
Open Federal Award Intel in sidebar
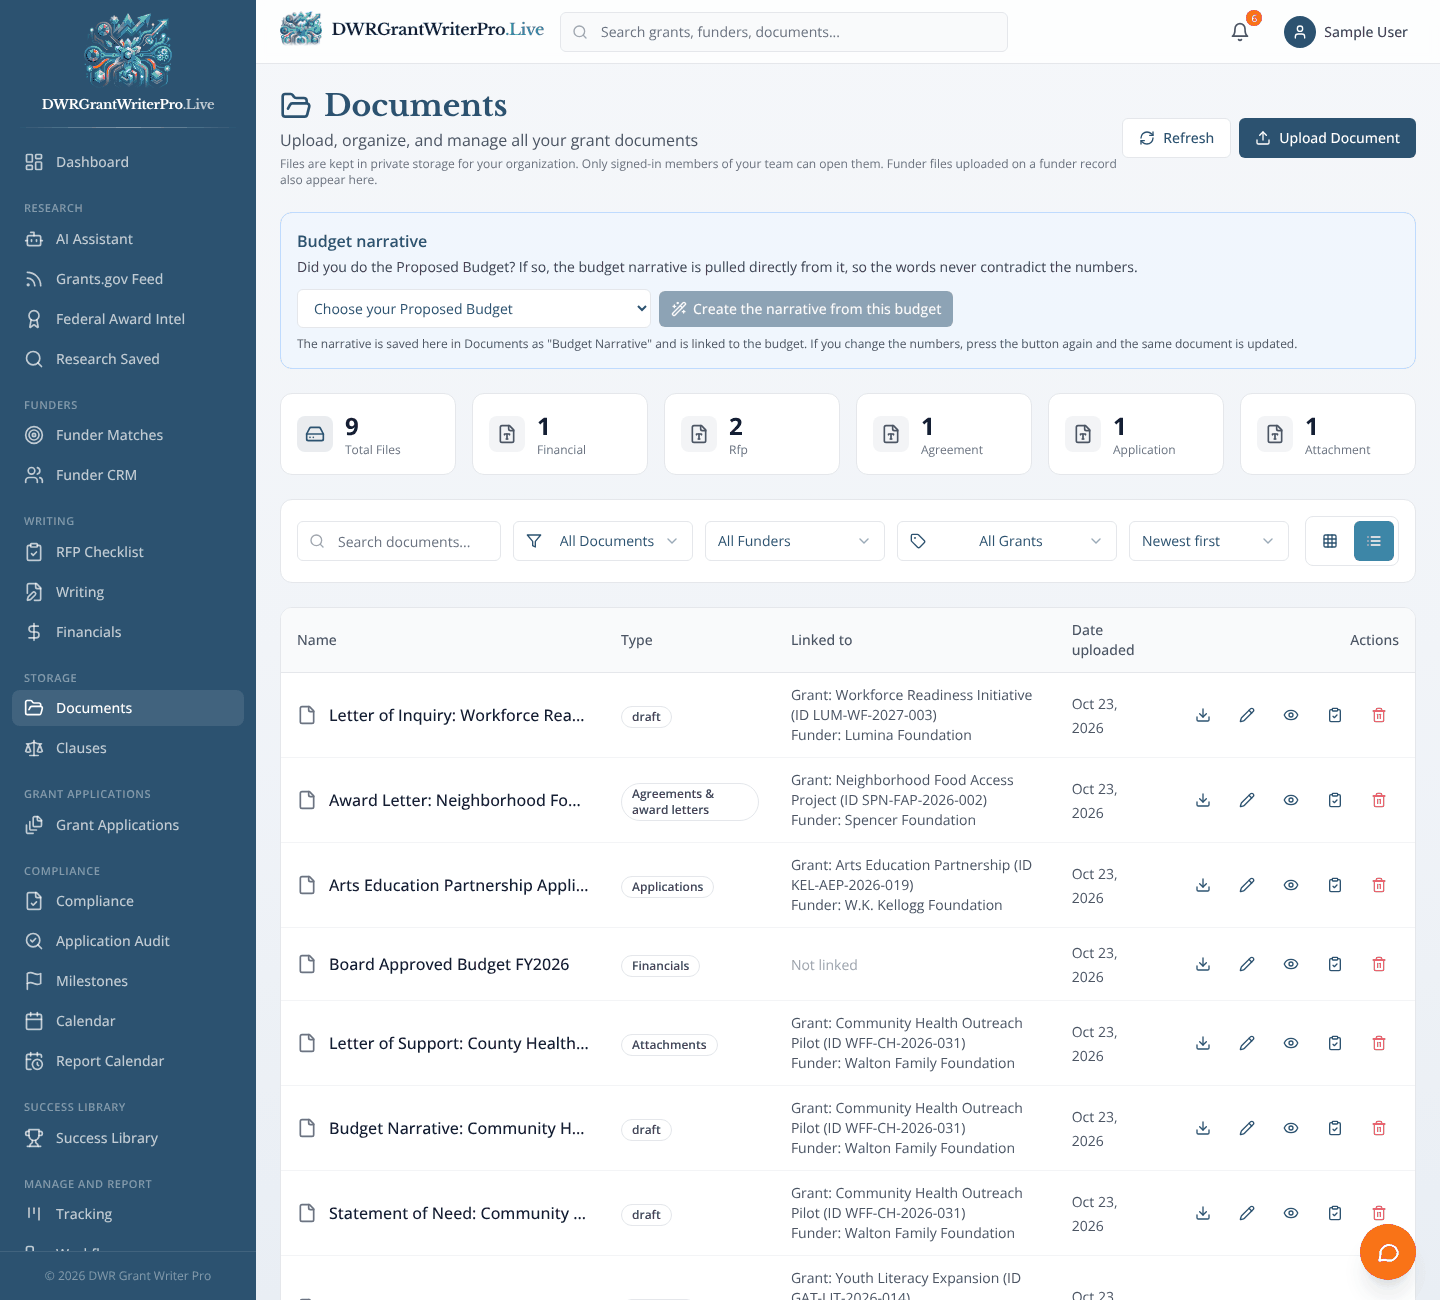(x=128, y=319)
